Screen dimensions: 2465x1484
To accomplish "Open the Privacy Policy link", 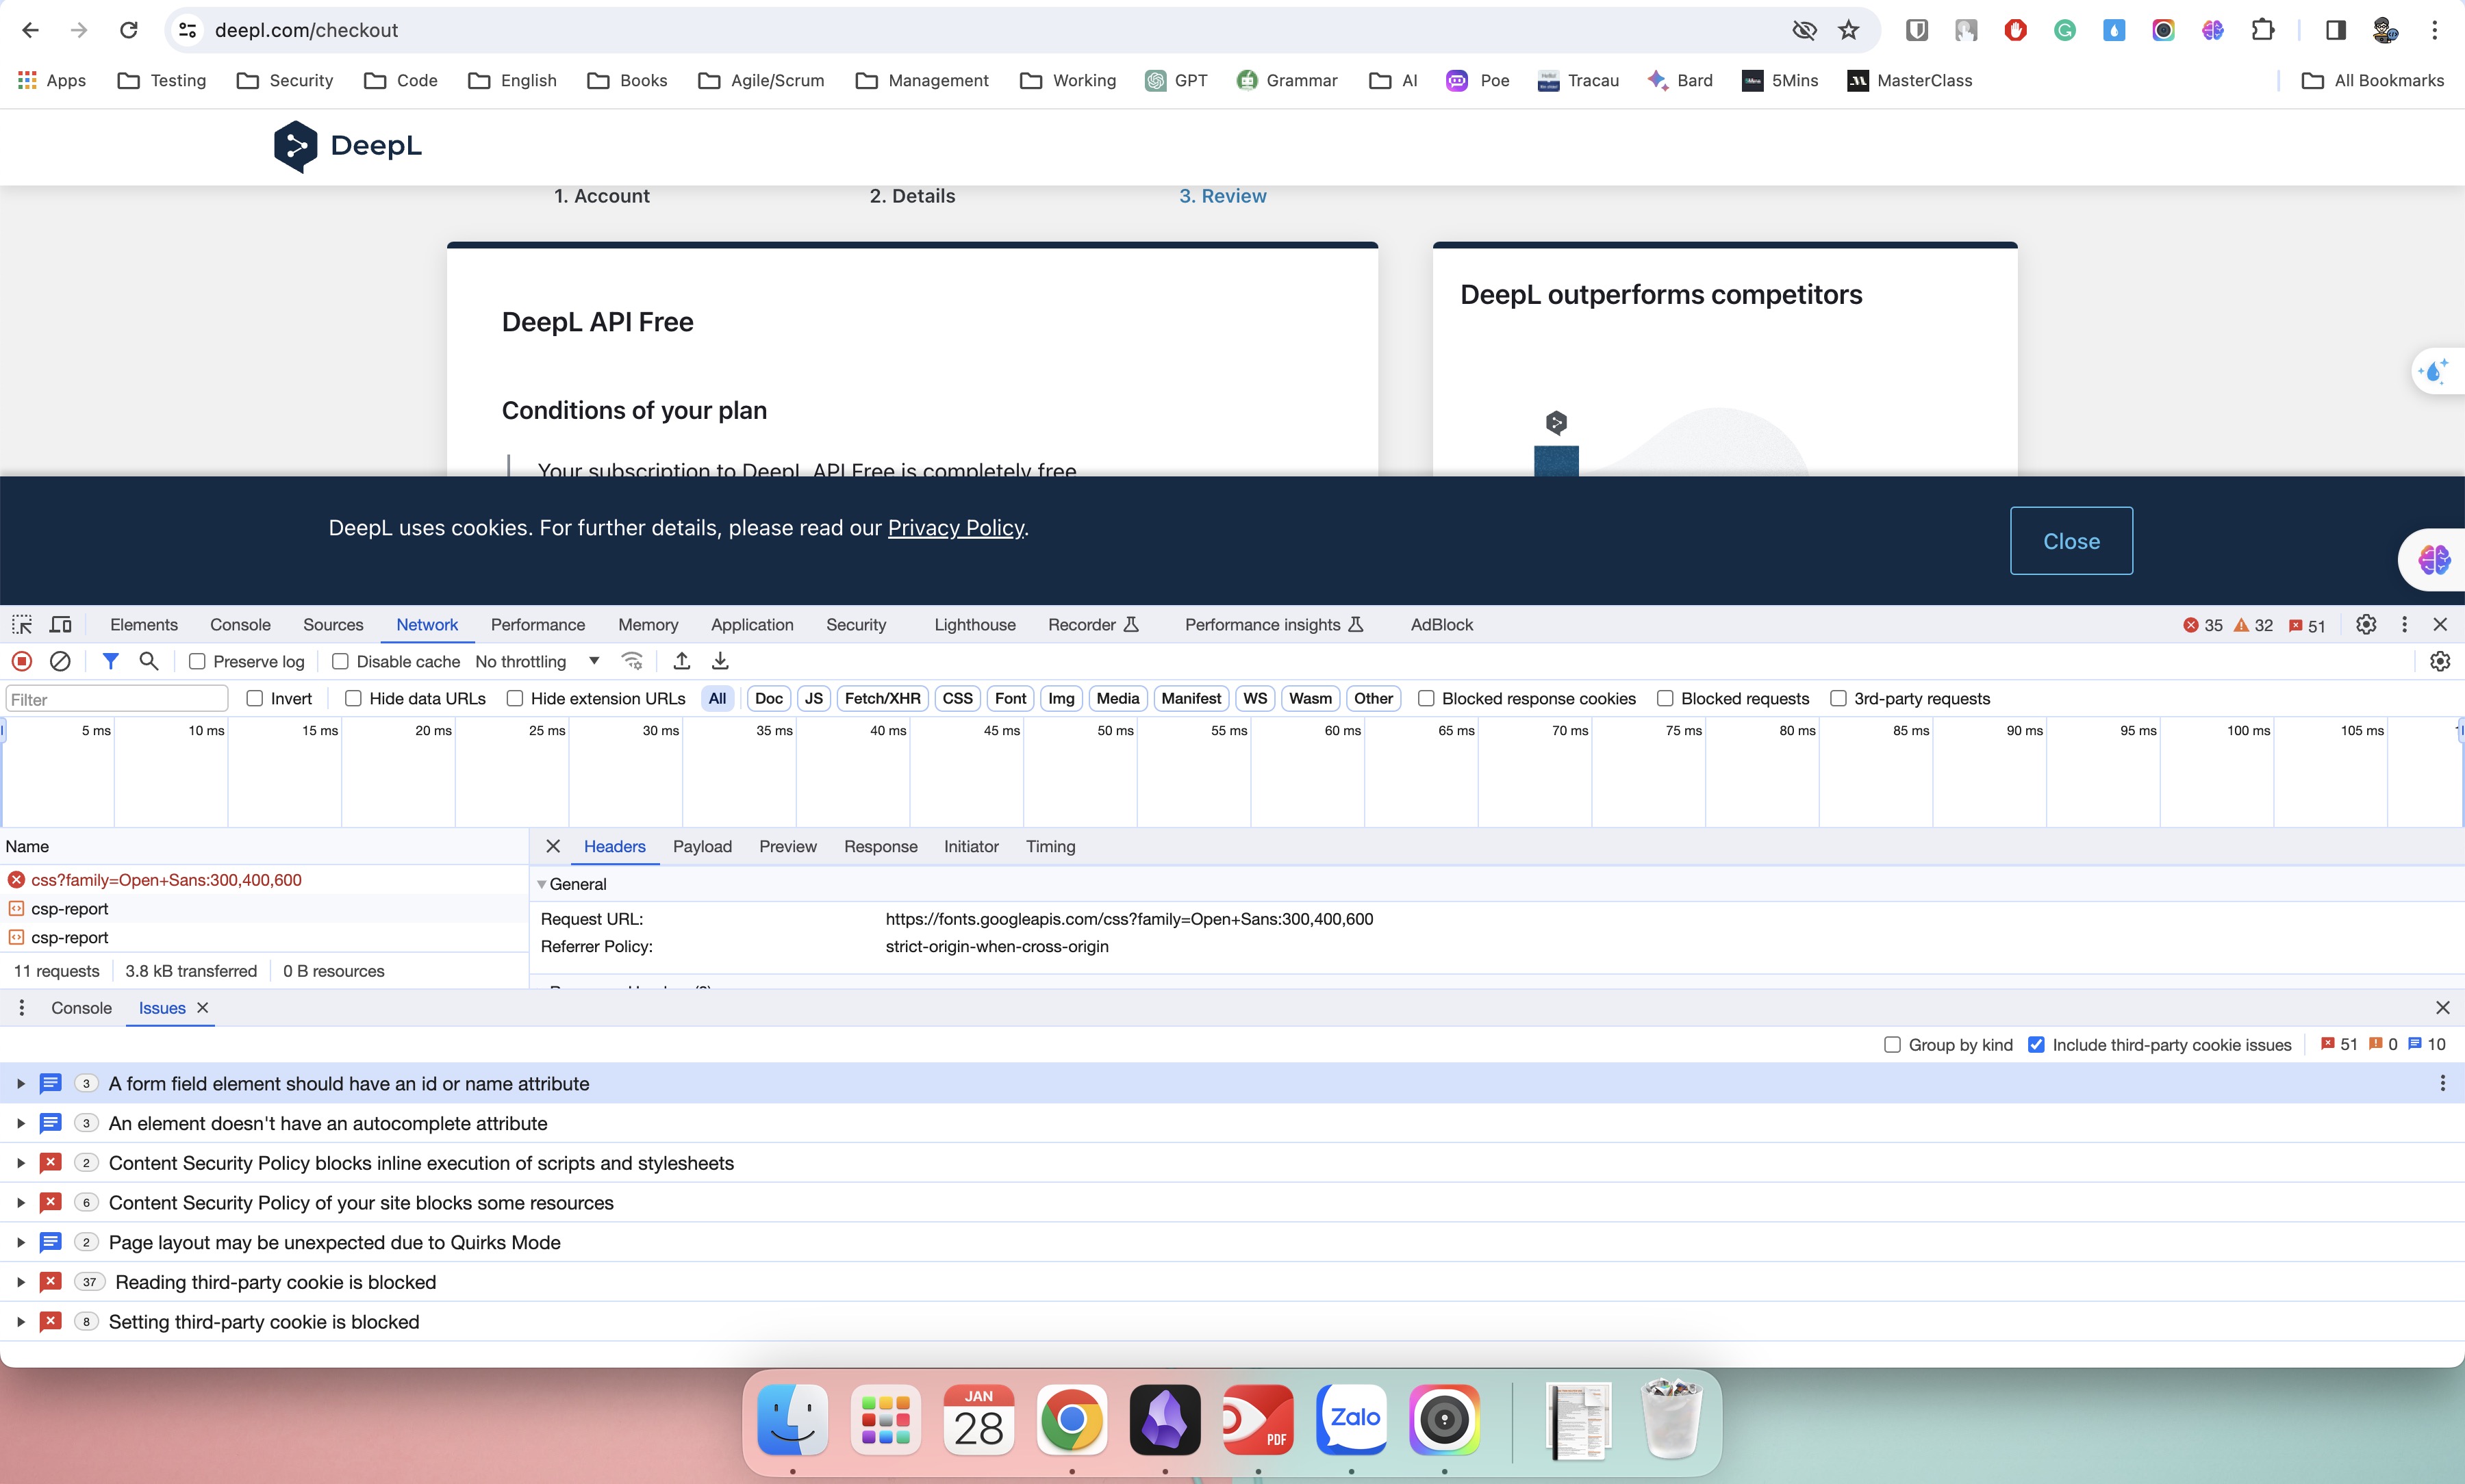I will (x=955, y=528).
